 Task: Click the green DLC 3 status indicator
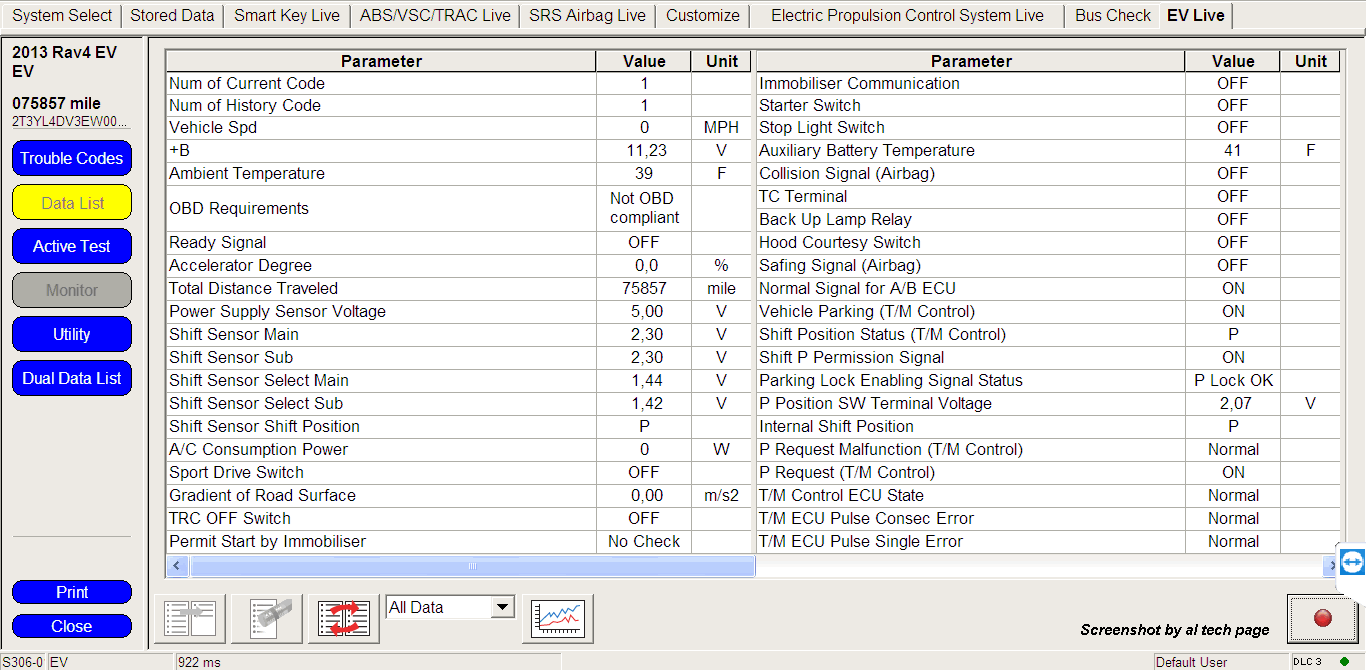[x=1344, y=661]
